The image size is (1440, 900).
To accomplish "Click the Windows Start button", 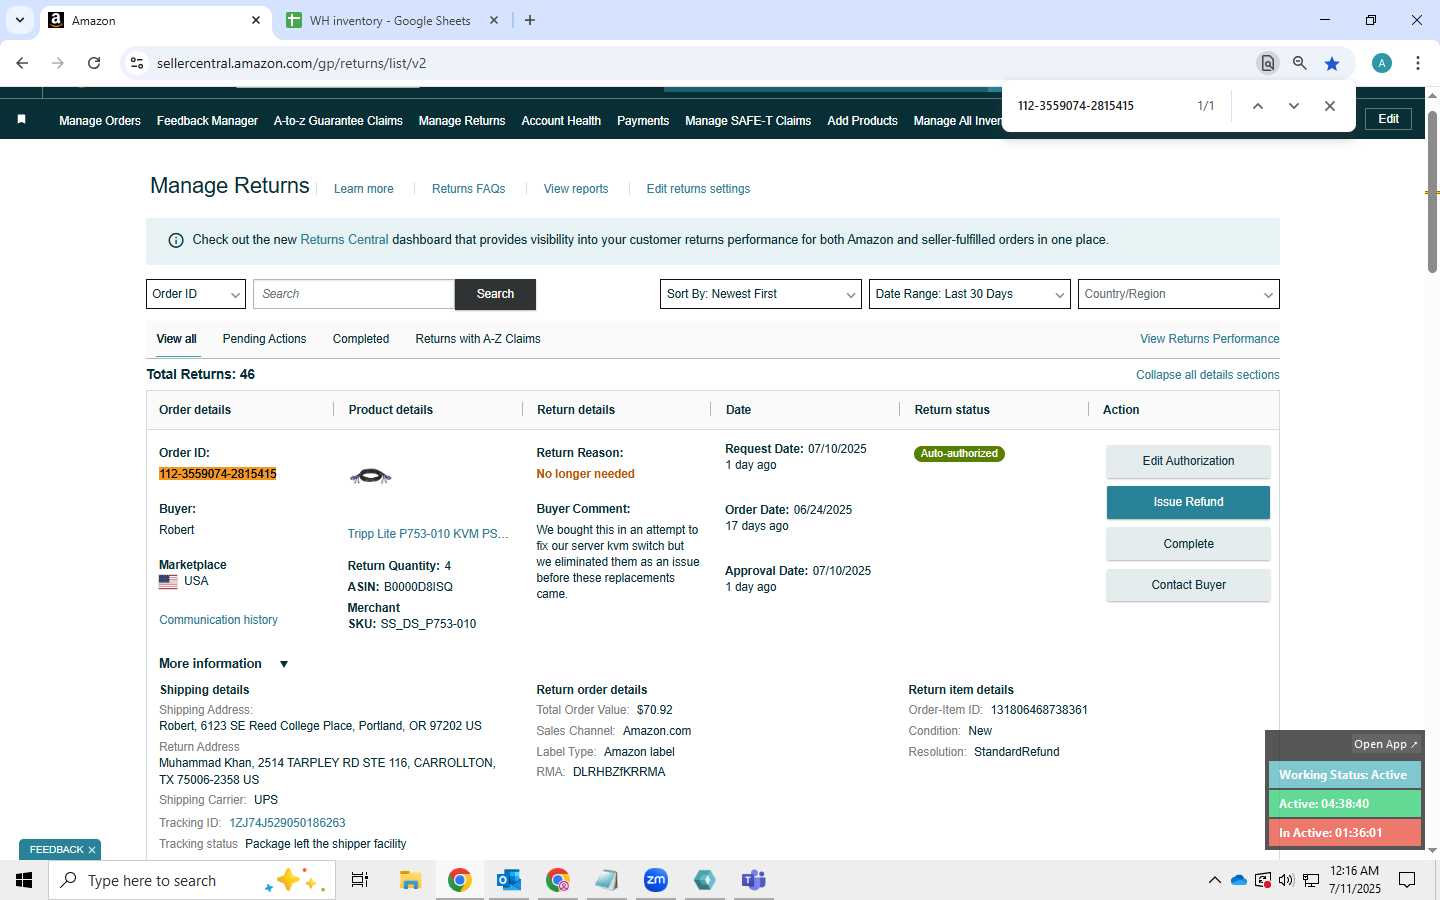I will coord(24,880).
